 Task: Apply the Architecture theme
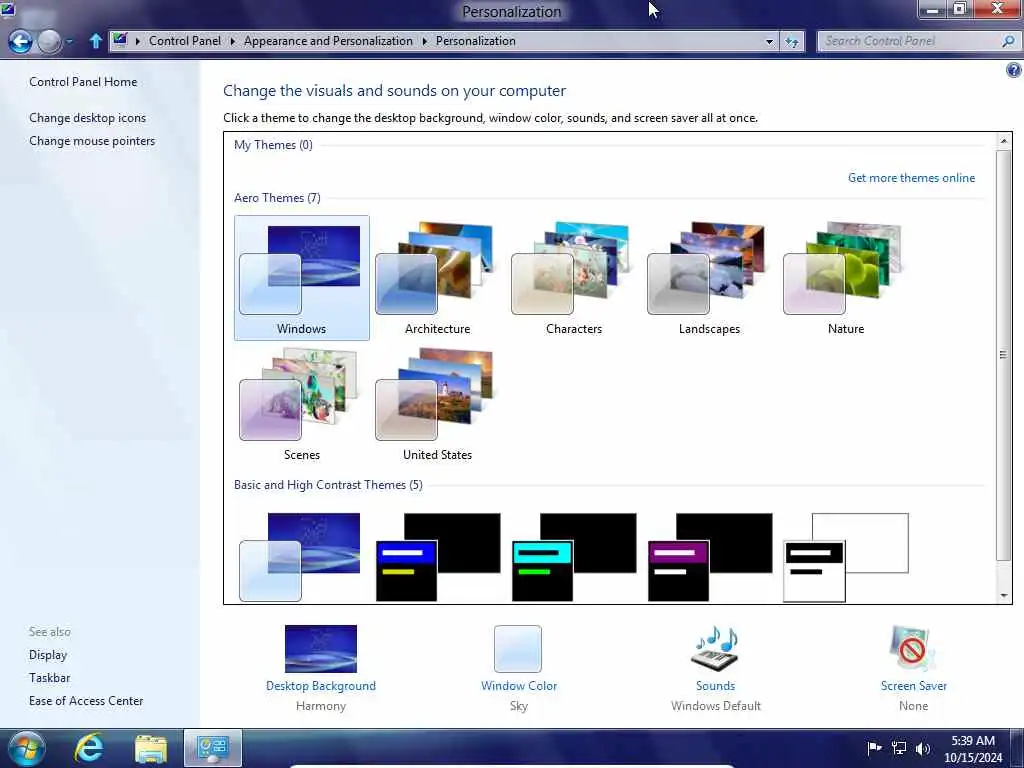(x=438, y=278)
